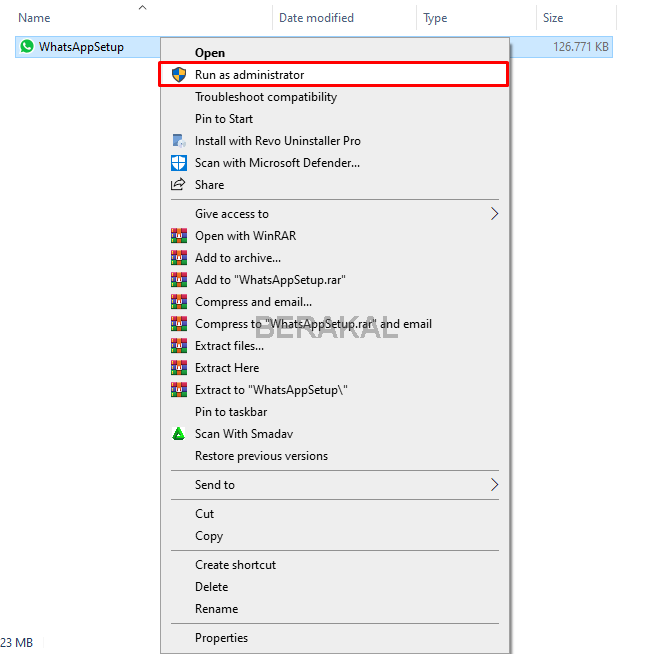
Task: Expand the Send to submenu arrow
Action: coord(494,485)
